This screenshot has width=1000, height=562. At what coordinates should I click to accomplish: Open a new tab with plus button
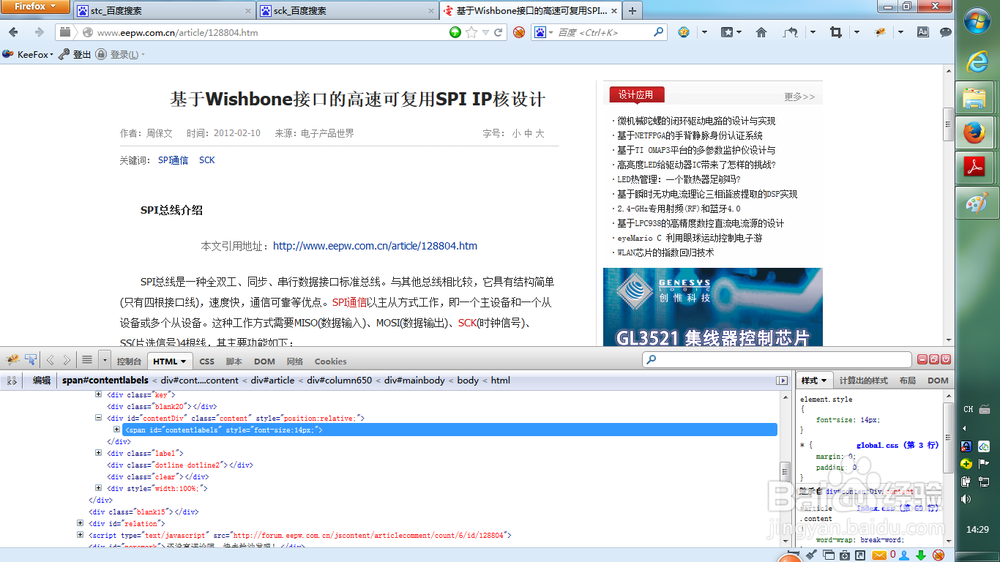632,11
